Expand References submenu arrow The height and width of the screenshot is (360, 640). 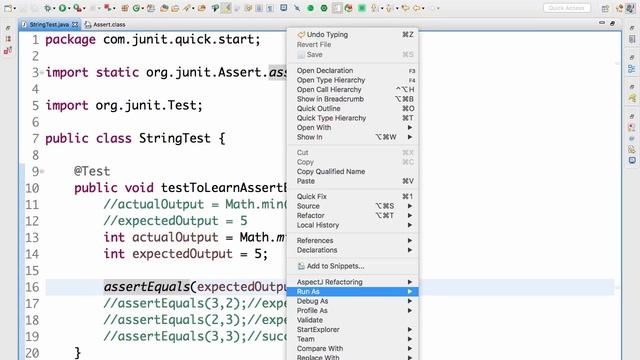coord(409,241)
